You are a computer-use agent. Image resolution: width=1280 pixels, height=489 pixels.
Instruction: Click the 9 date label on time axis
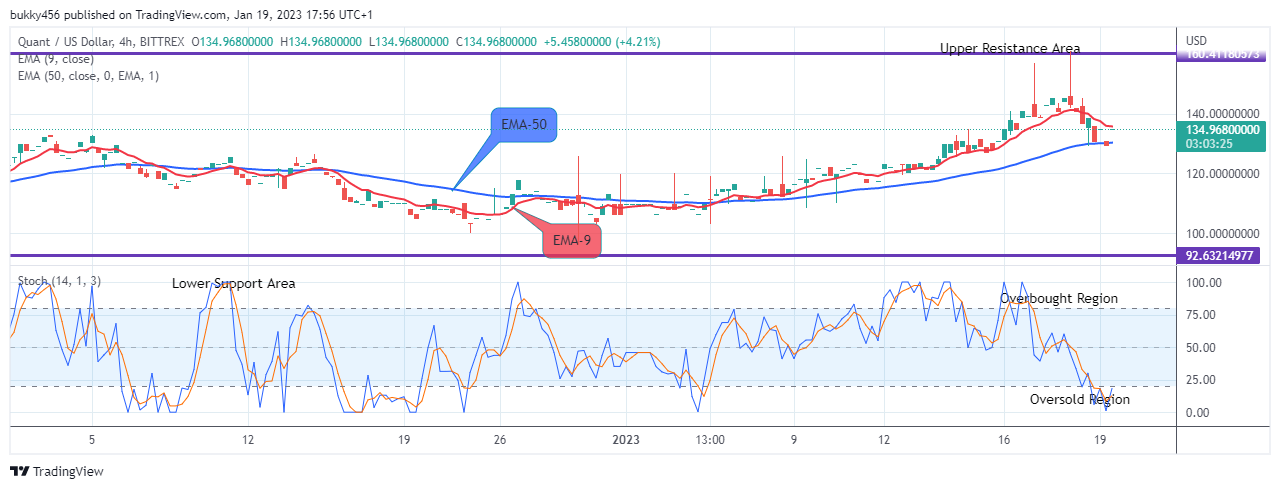(793, 440)
